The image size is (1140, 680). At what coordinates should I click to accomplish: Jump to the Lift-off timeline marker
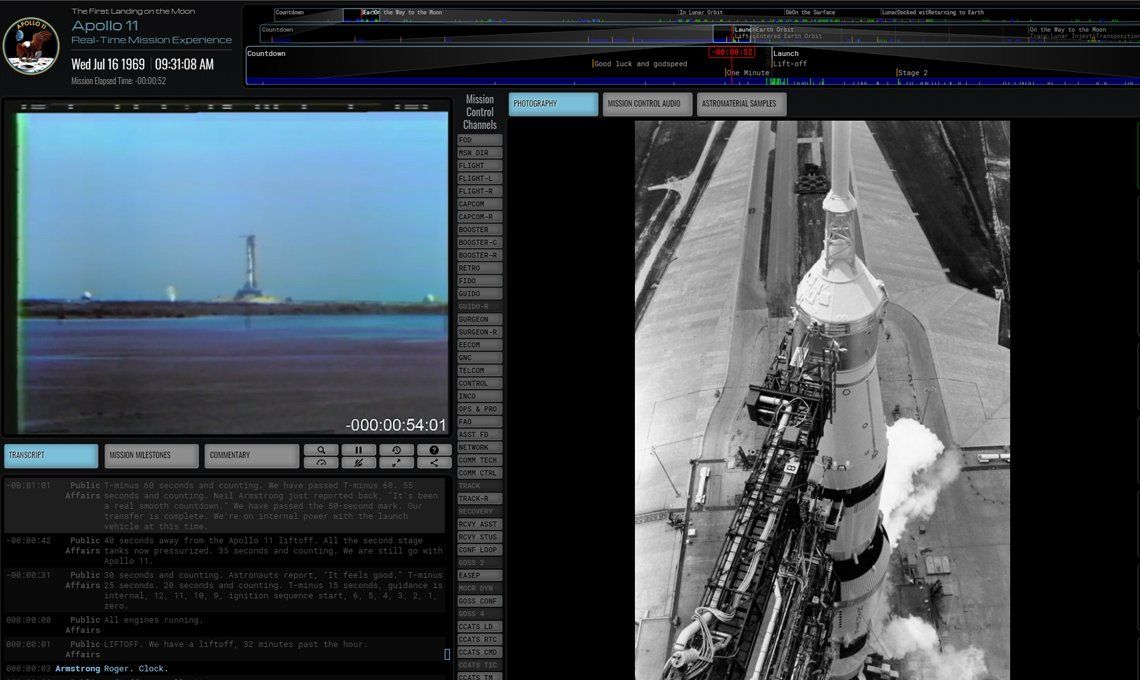[790, 64]
